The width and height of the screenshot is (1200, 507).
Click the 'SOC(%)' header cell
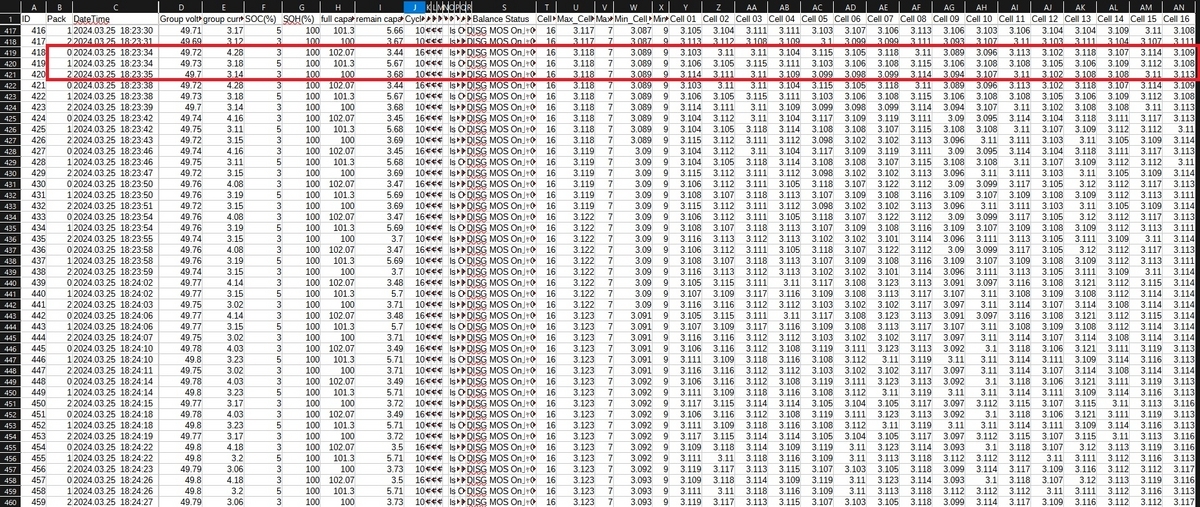tap(262, 19)
